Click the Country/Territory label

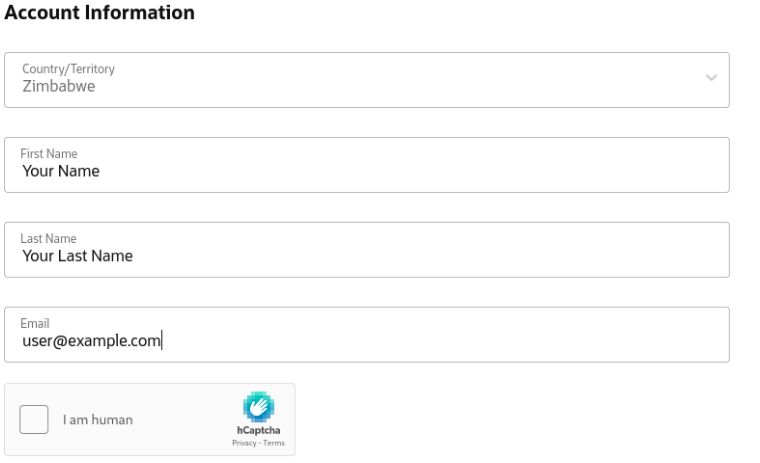pyautogui.click(x=68, y=69)
